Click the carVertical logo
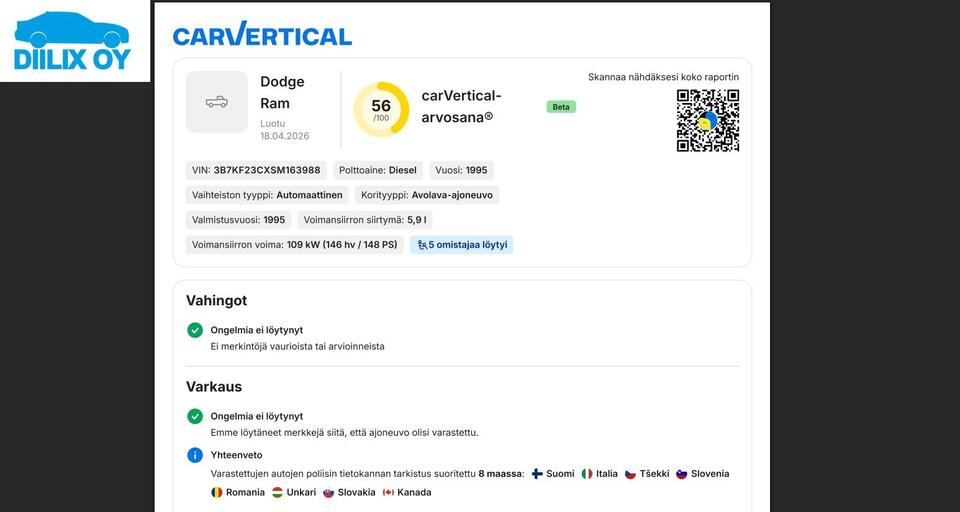960x512 pixels. (x=262, y=36)
